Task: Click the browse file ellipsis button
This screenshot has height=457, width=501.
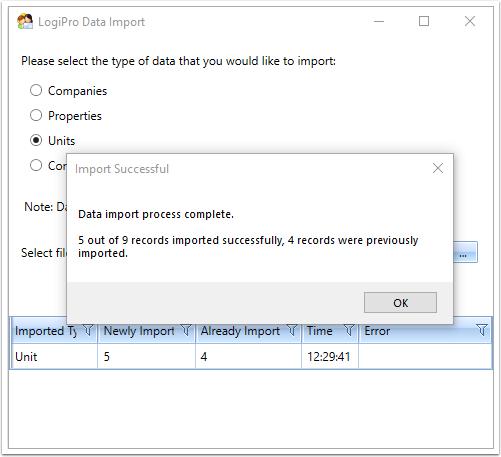Action: 465,252
